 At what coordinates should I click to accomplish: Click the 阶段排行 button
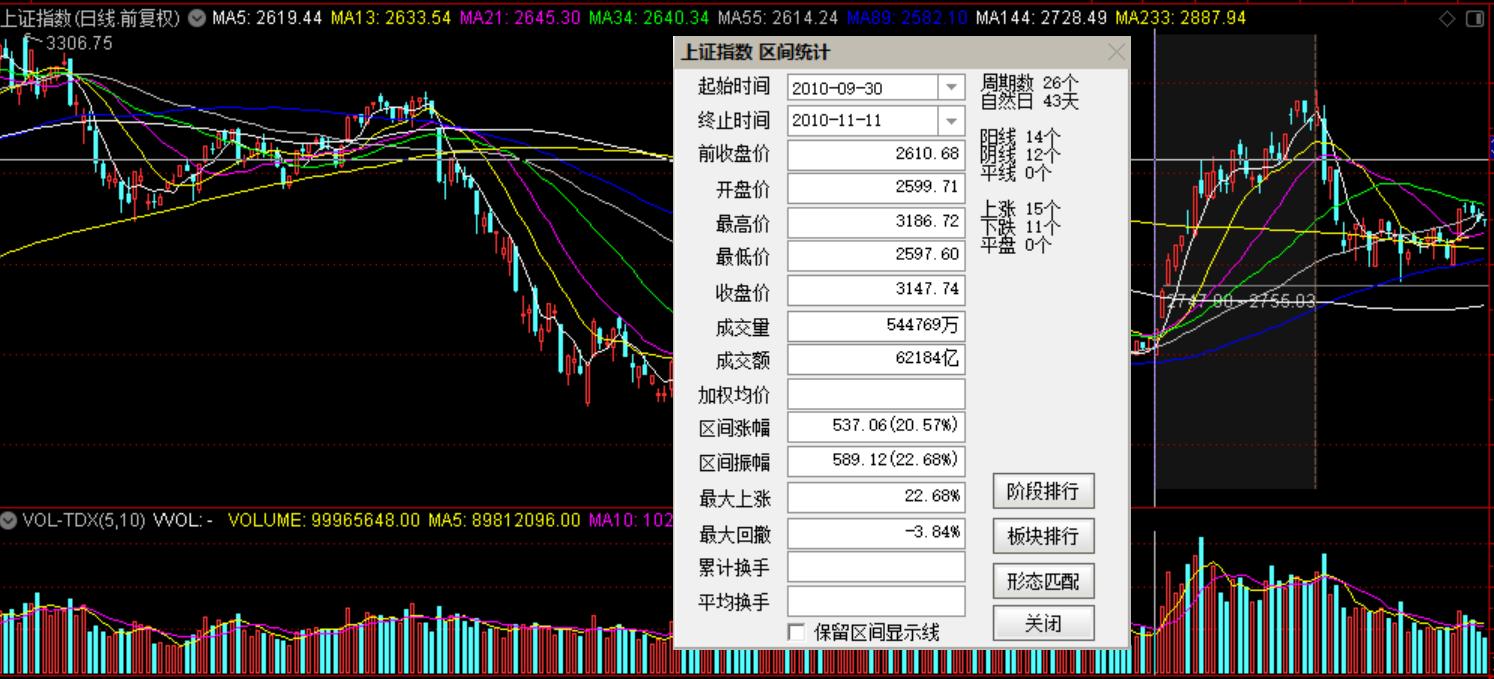tap(1043, 491)
